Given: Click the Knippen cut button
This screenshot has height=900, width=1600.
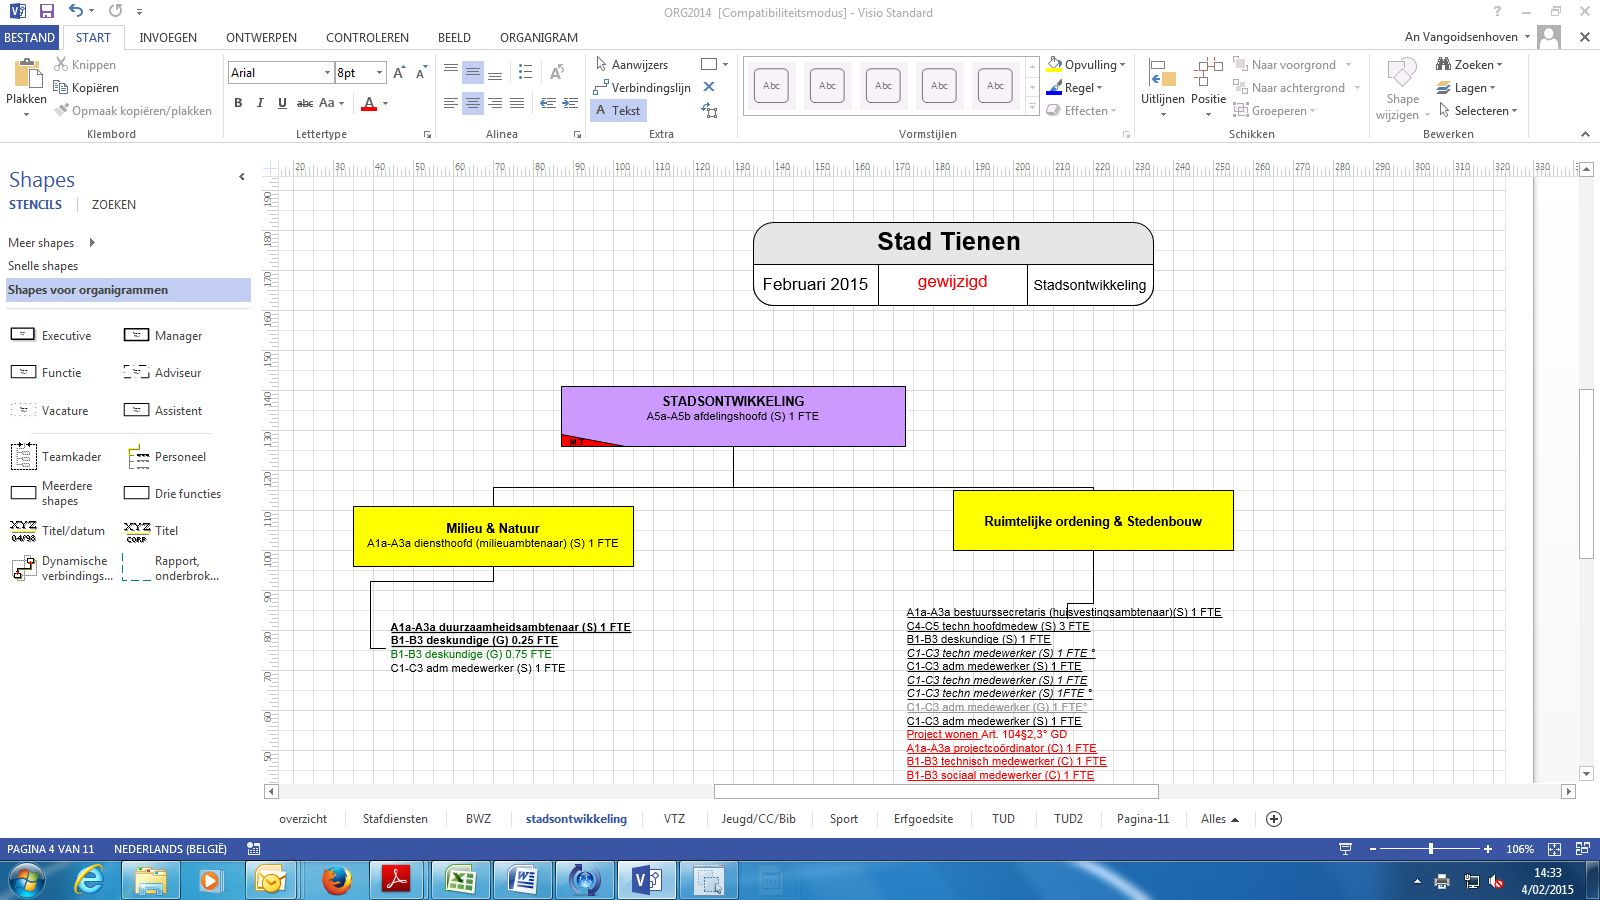Looking at the screenshot, I should (x=85, y=65).
